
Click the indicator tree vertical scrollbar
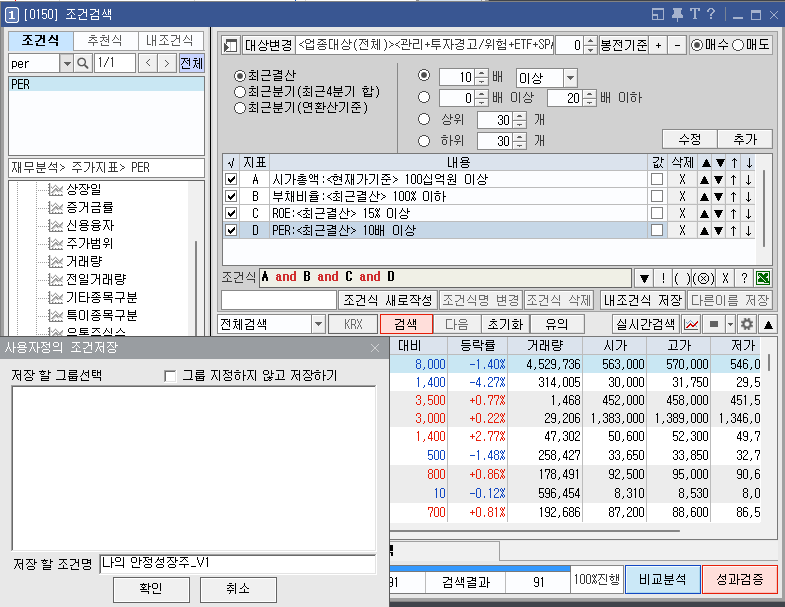[x=196, y=288]
